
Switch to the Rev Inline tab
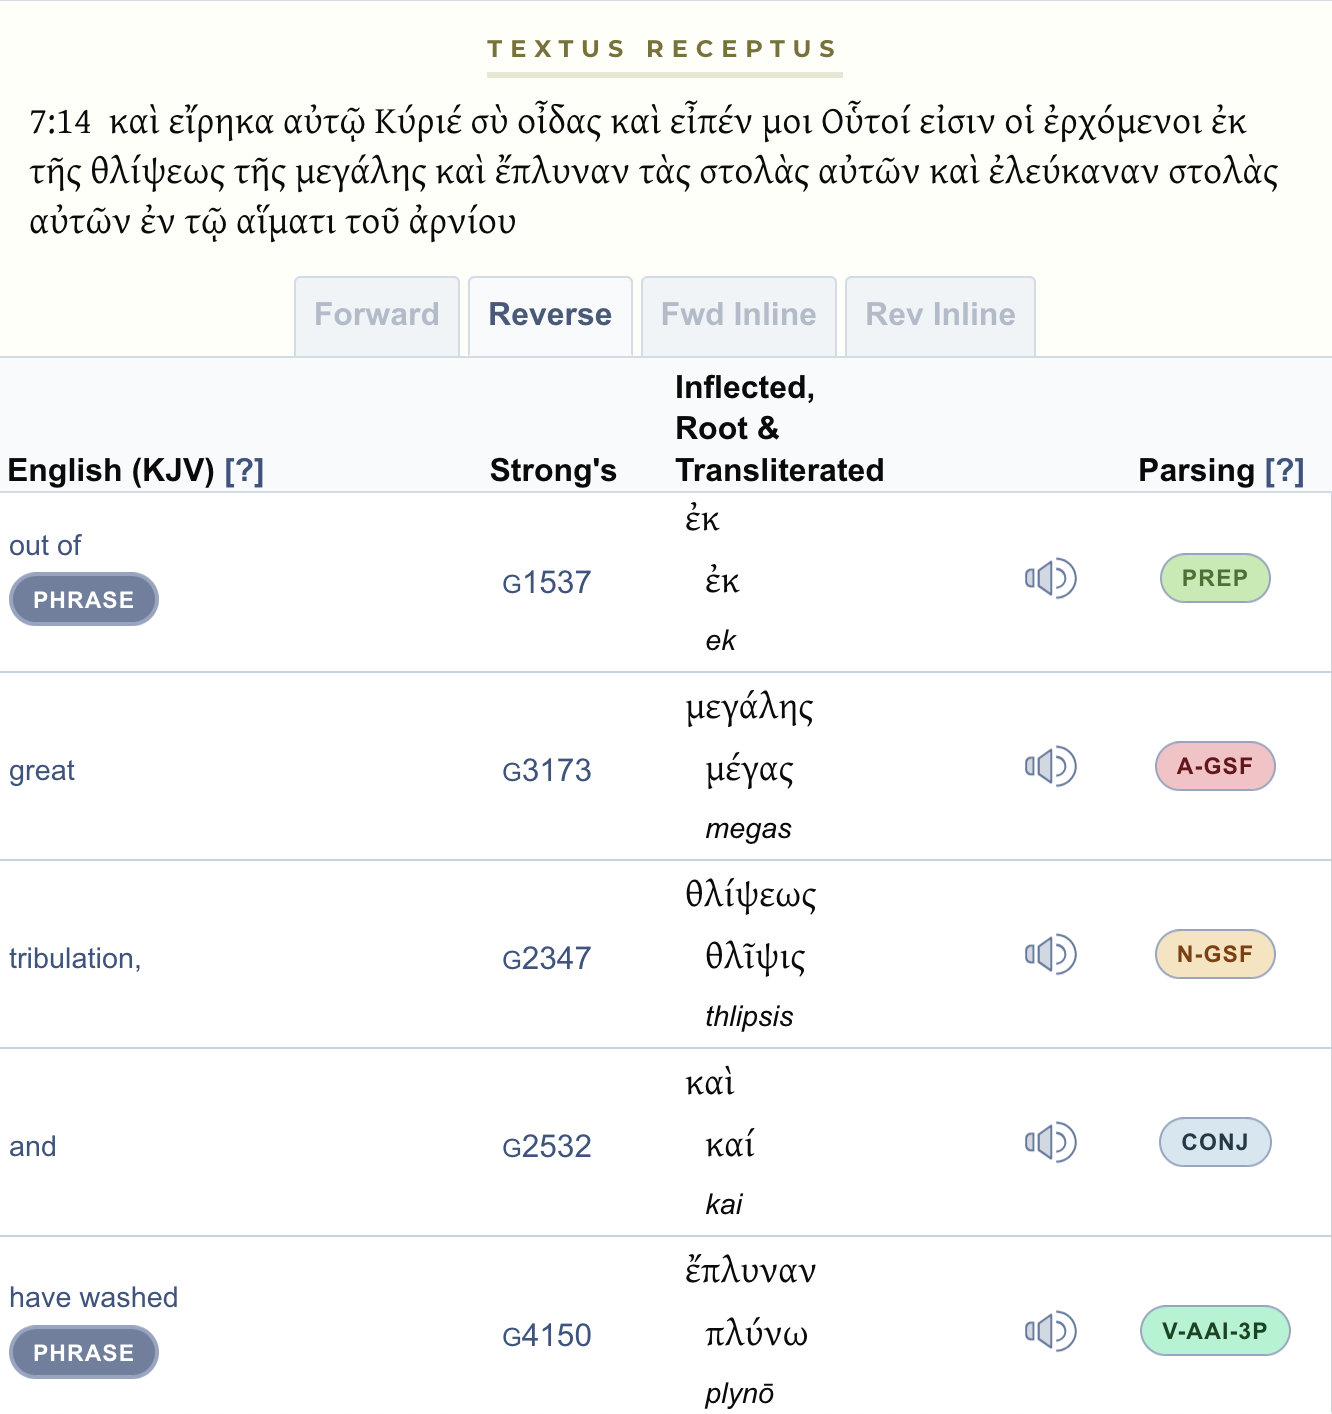point(940,316)
